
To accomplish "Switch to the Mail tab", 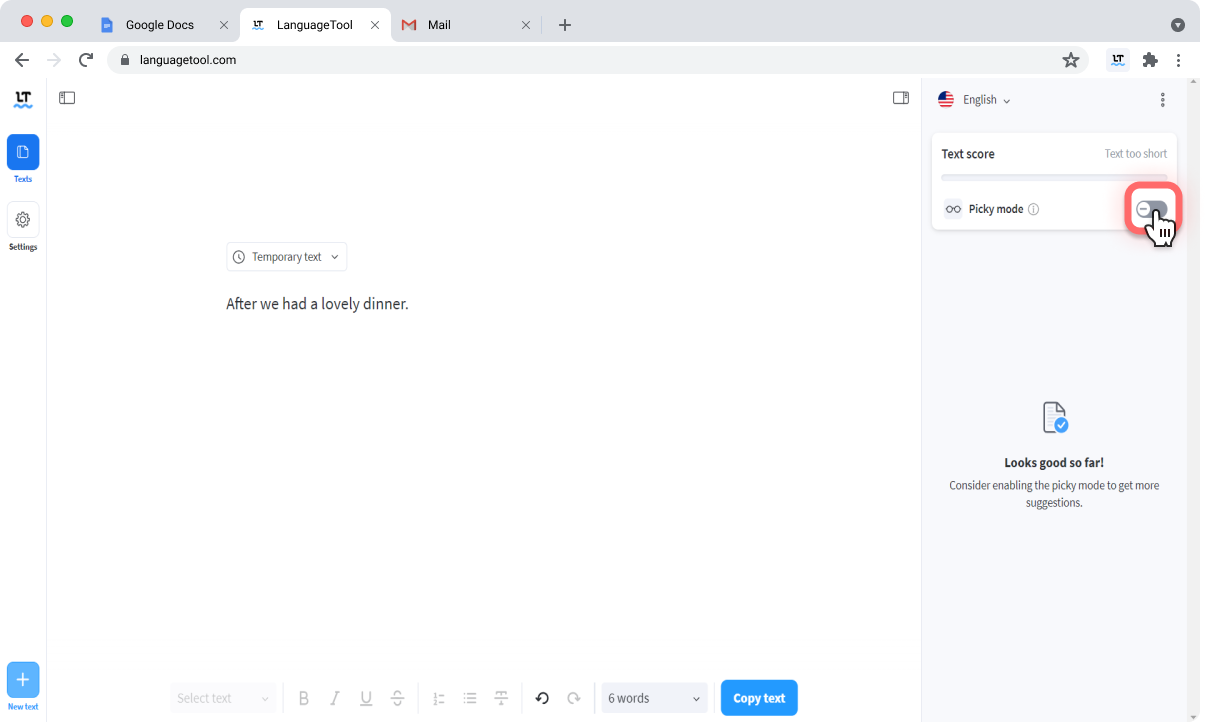I will pos(439,25).
